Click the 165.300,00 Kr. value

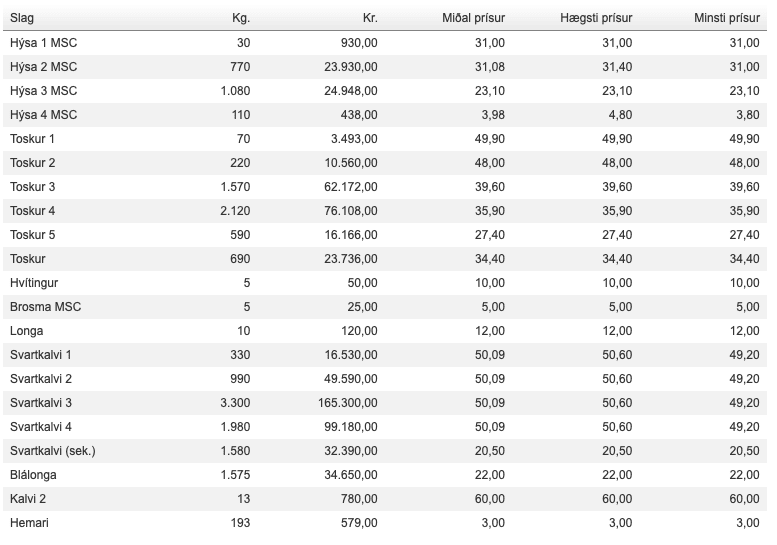(346, 403)
